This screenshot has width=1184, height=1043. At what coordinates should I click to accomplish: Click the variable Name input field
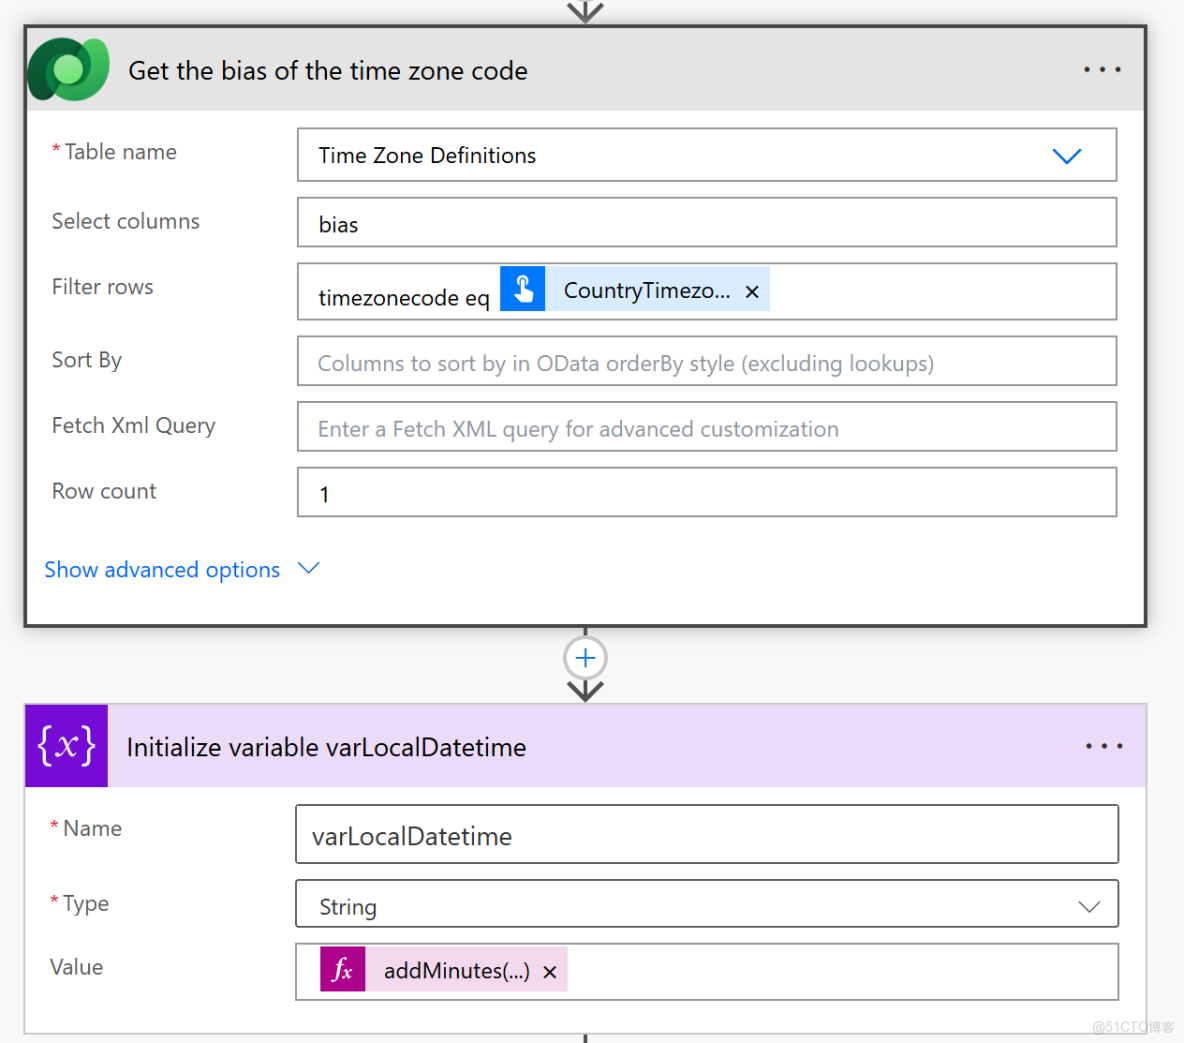pyautogui.click(x=706, y=835)
